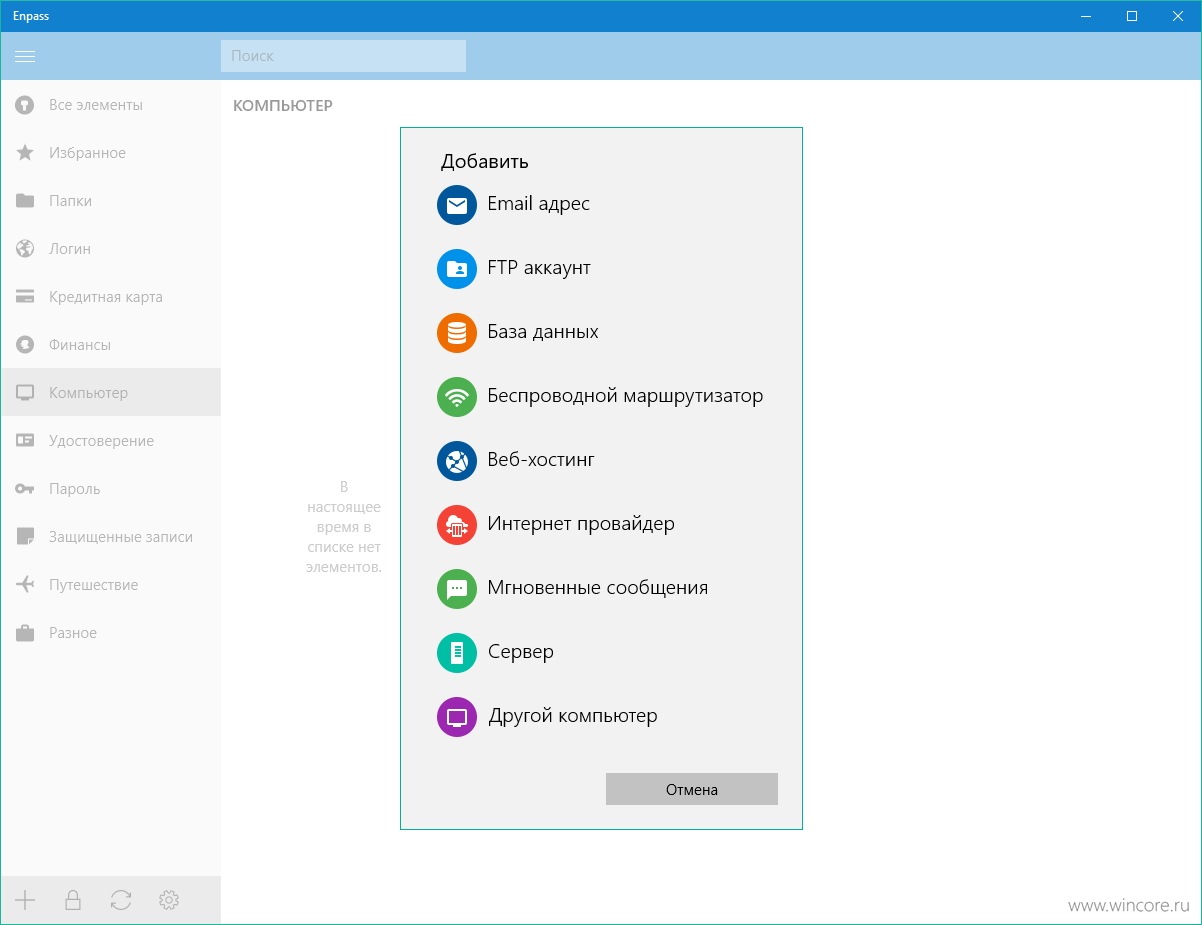Select Разное category
Image resolution: width=1202 pixels, height=925 pixels.
[x=110, y=632]
